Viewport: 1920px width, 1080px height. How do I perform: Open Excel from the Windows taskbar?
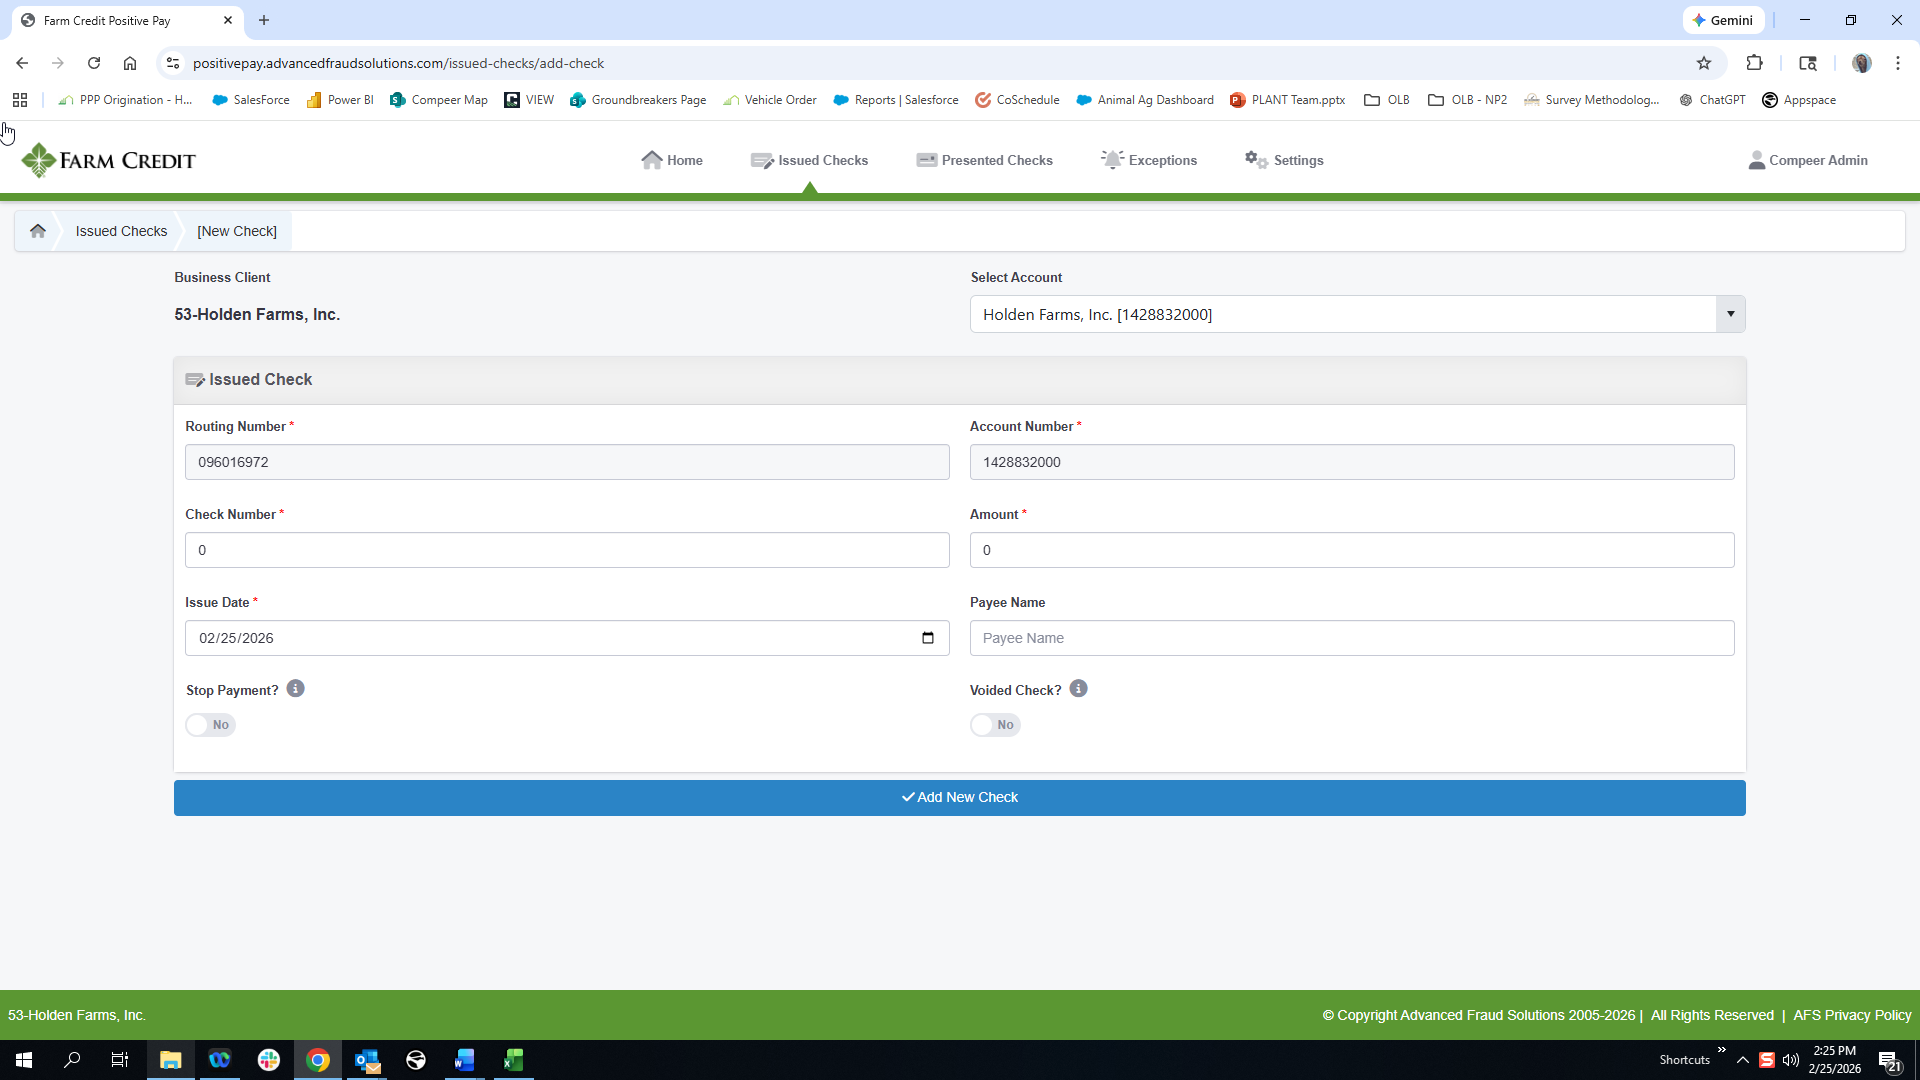pos(513,1060)
